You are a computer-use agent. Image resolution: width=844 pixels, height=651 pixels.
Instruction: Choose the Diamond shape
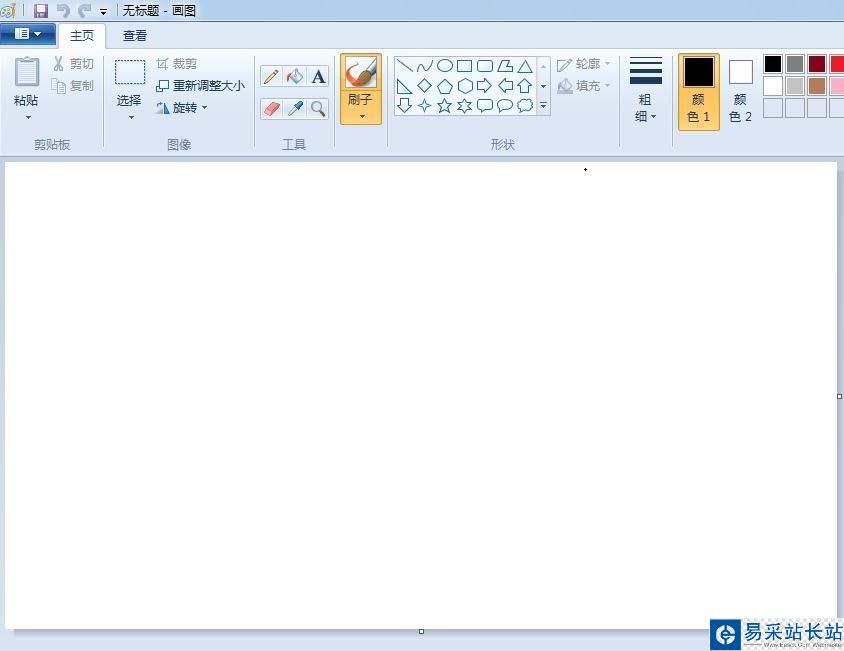(424, 86)
